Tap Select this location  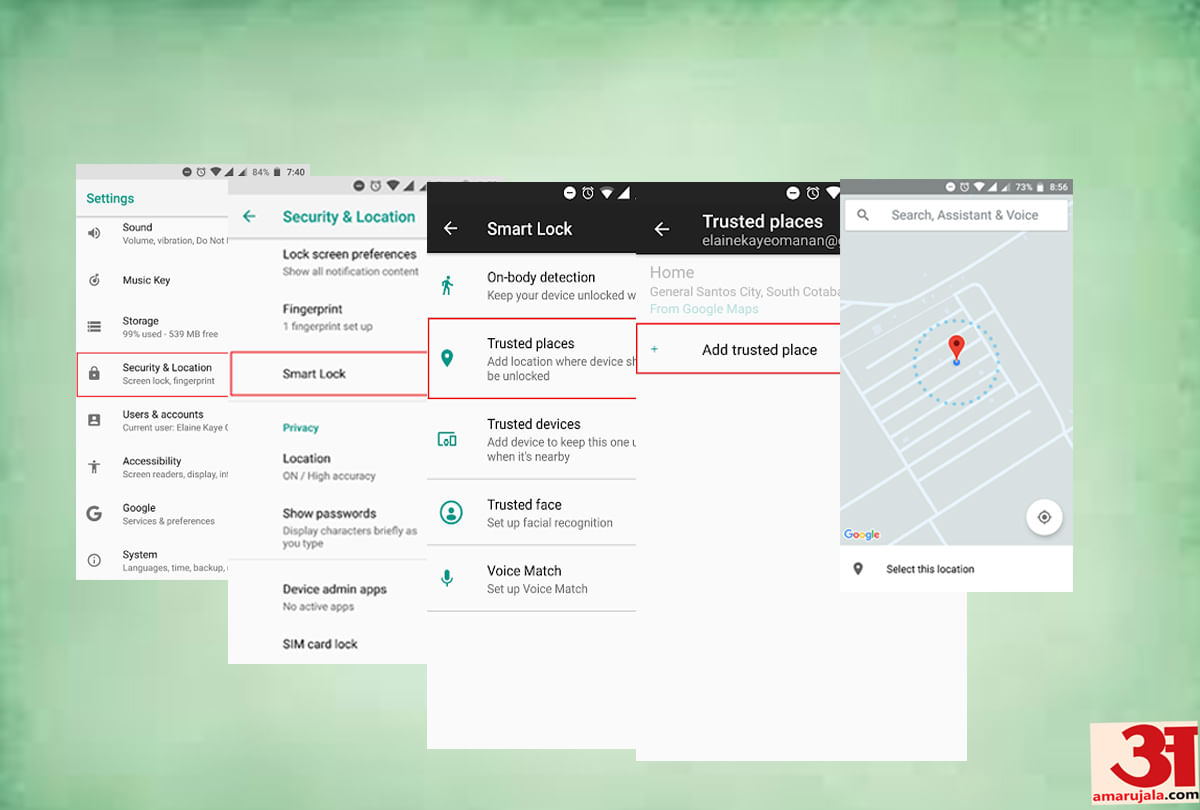pos(930,569)
